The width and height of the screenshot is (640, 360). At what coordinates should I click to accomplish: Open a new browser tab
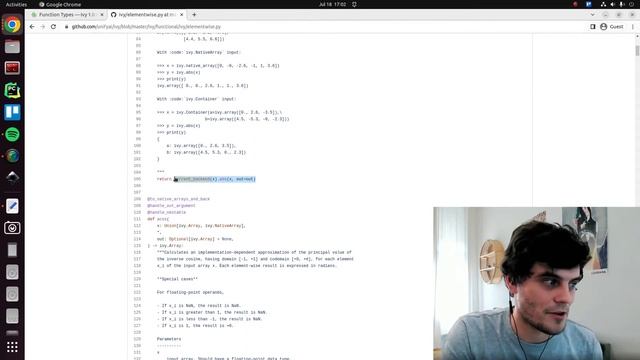click(x=194, y=15)
